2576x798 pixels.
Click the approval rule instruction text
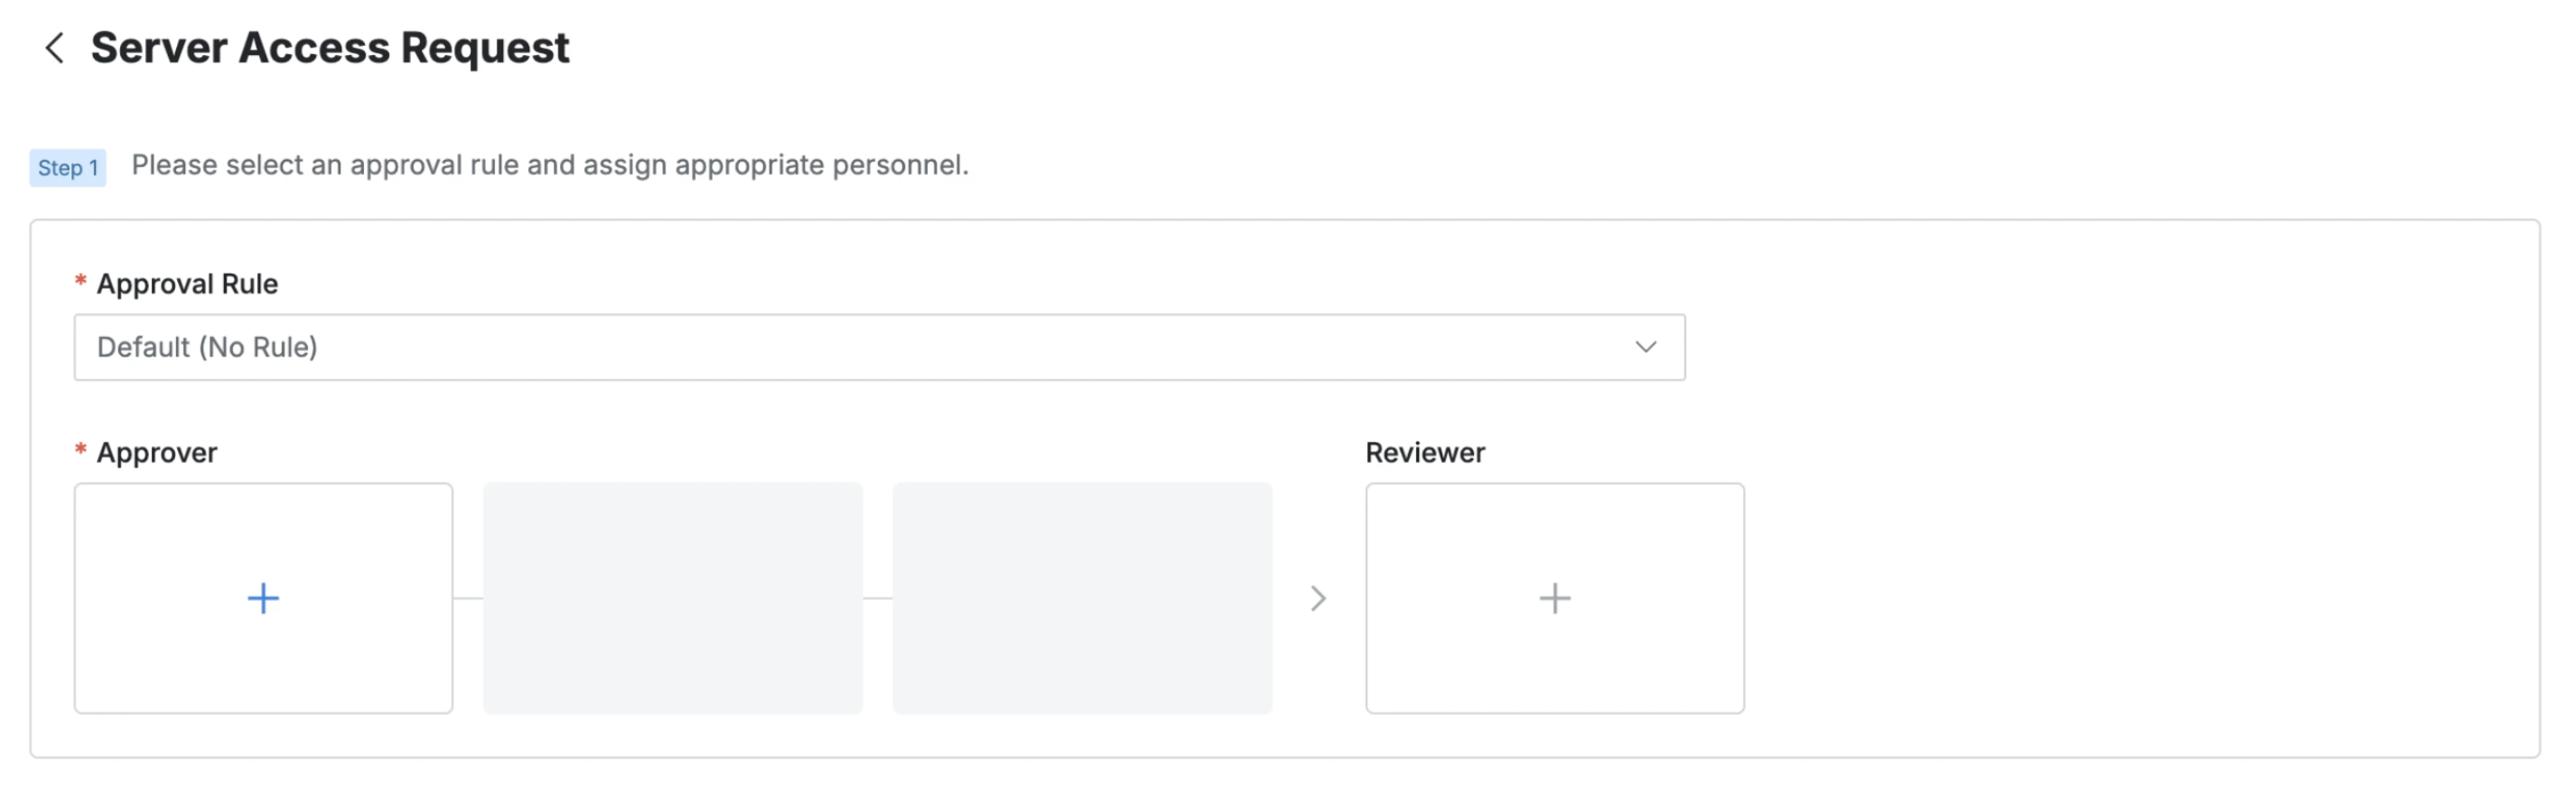(x=550, y=165)
